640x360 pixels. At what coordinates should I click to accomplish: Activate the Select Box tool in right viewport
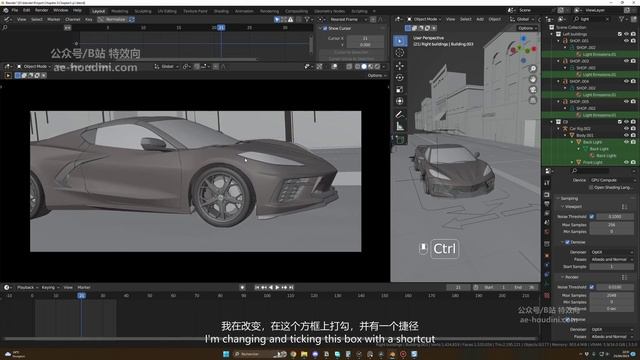[x=400, y=40]
